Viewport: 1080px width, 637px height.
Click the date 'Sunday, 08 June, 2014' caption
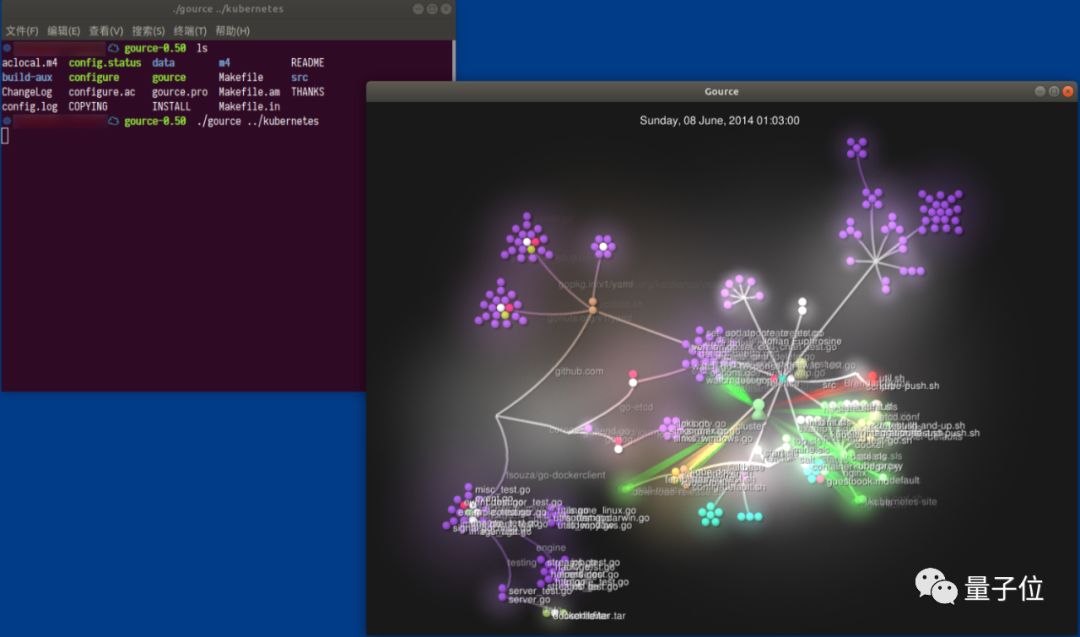[719, 121]
